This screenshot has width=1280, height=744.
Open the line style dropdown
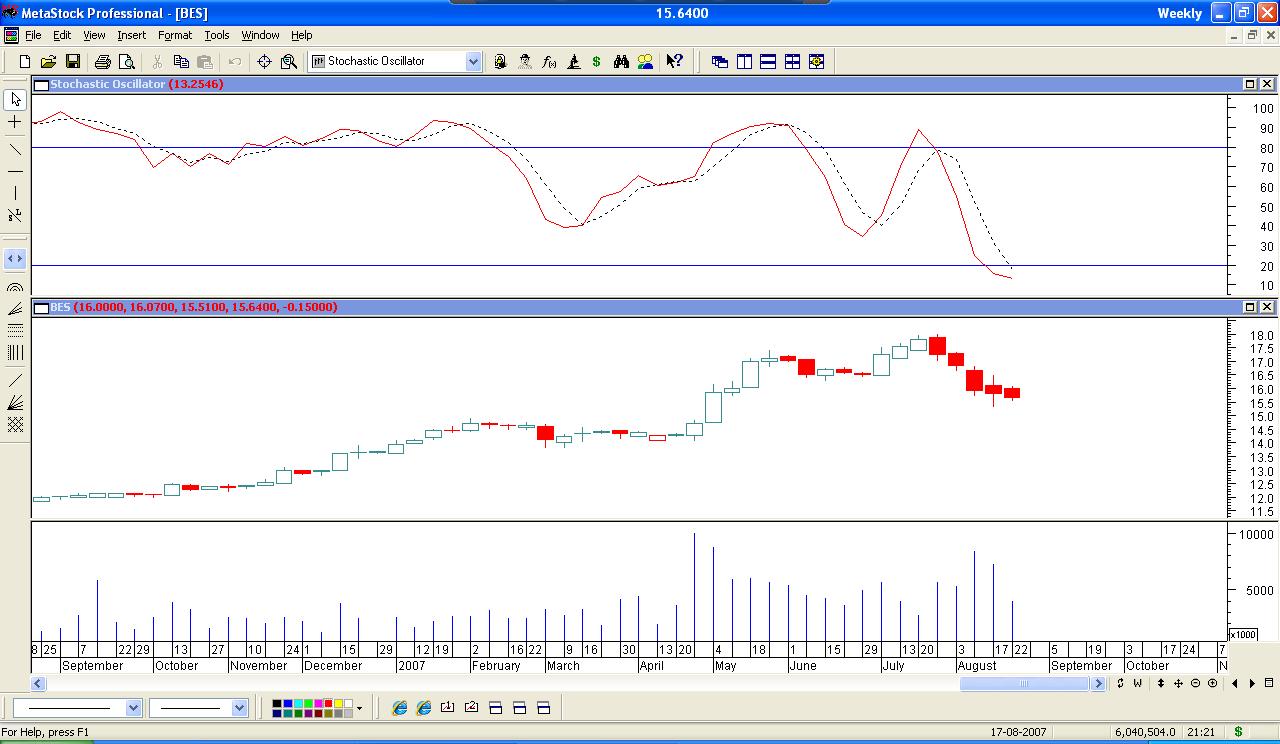133,708
